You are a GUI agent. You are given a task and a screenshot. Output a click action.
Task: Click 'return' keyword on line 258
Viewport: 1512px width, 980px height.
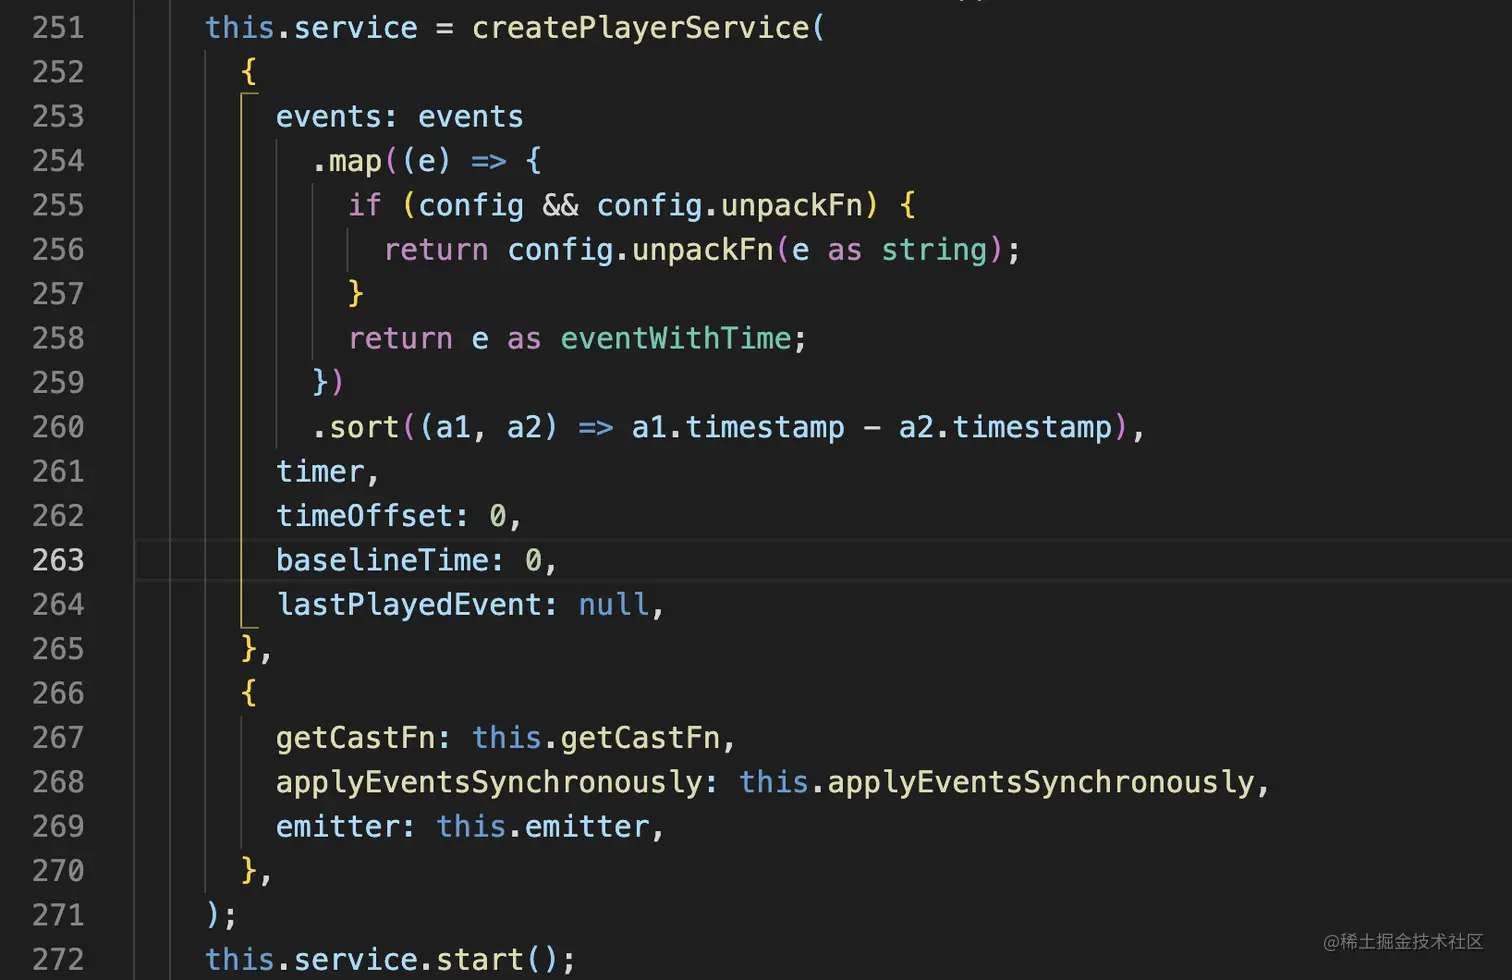(x=400, y=338)
